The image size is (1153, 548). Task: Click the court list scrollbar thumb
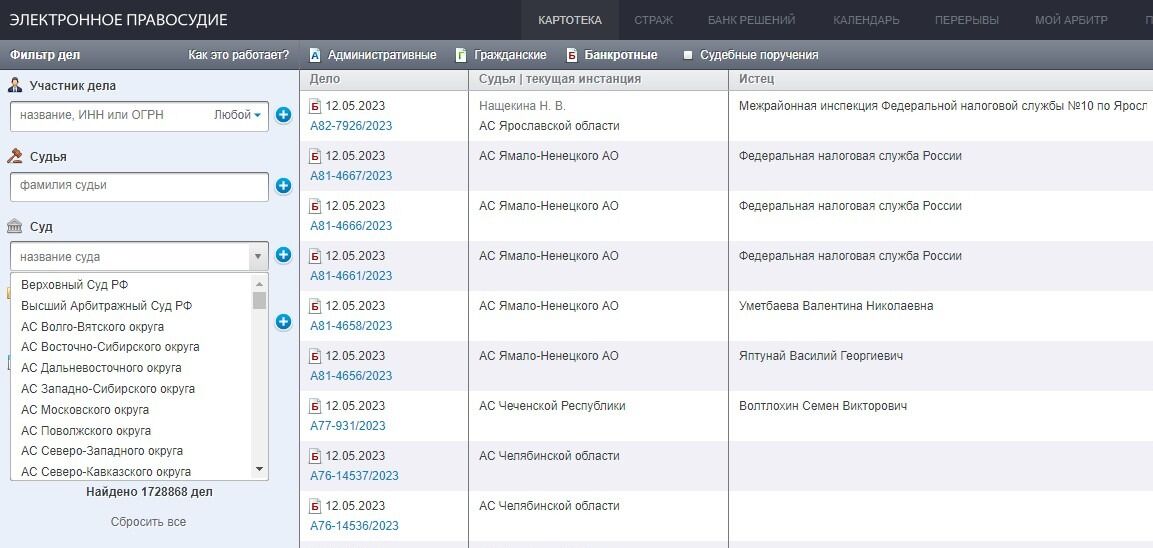tap(260, 300)
